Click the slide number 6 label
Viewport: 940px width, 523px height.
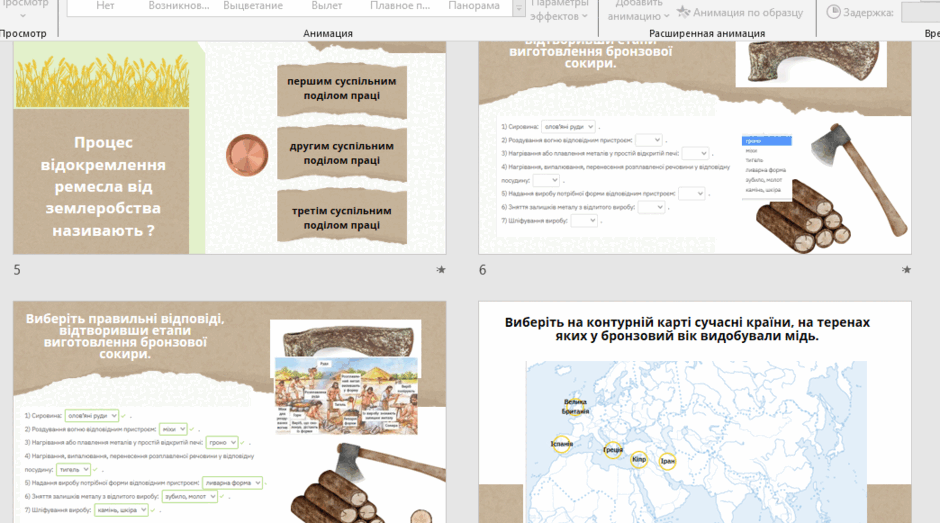pos(483,270)
